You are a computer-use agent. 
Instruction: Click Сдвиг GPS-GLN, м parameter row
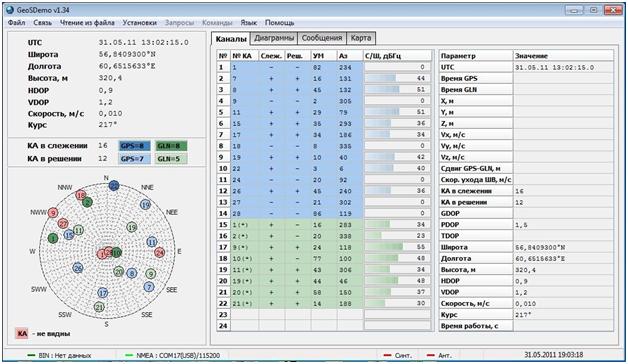(526, 169)
